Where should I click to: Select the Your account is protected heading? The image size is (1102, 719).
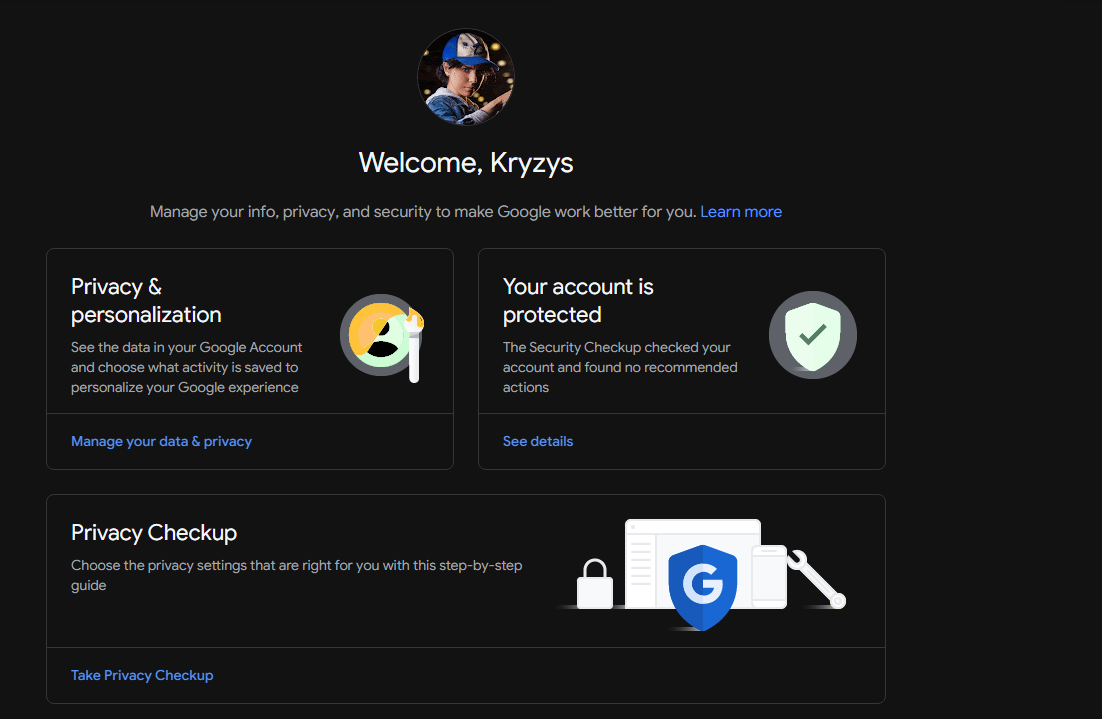(x=578, y=301)
